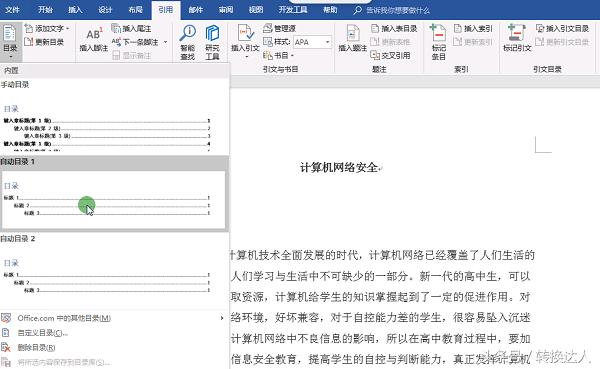Screen dimensions: 600x369
Task: Choose 自定义目录 menu item
Action: [x=114, y=333]
